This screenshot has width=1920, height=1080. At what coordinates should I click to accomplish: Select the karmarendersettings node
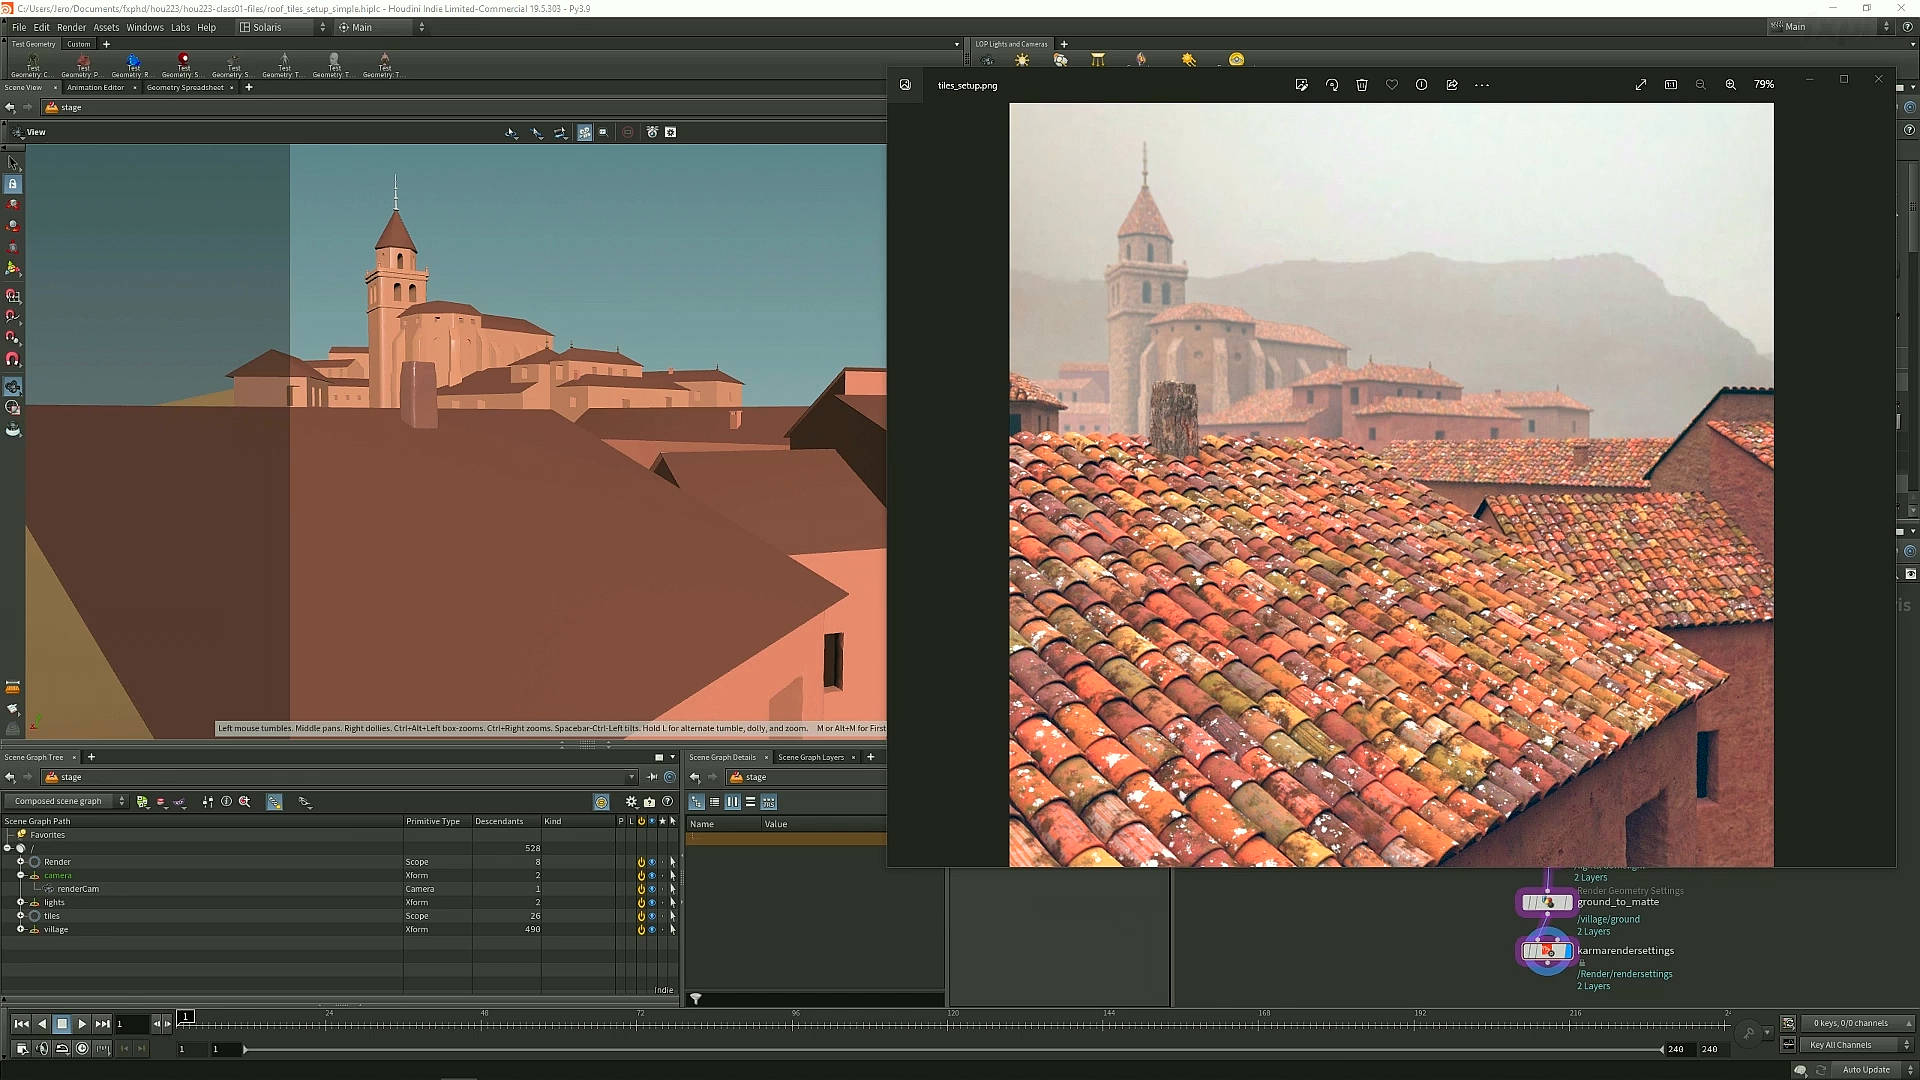(x=1546, y=951)
